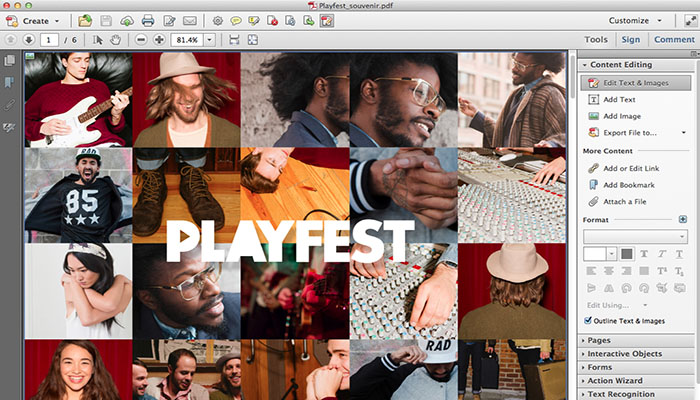The image size is (700, 400).
Task: Select the Hand pan tool
Action: (x=115, y=40)
